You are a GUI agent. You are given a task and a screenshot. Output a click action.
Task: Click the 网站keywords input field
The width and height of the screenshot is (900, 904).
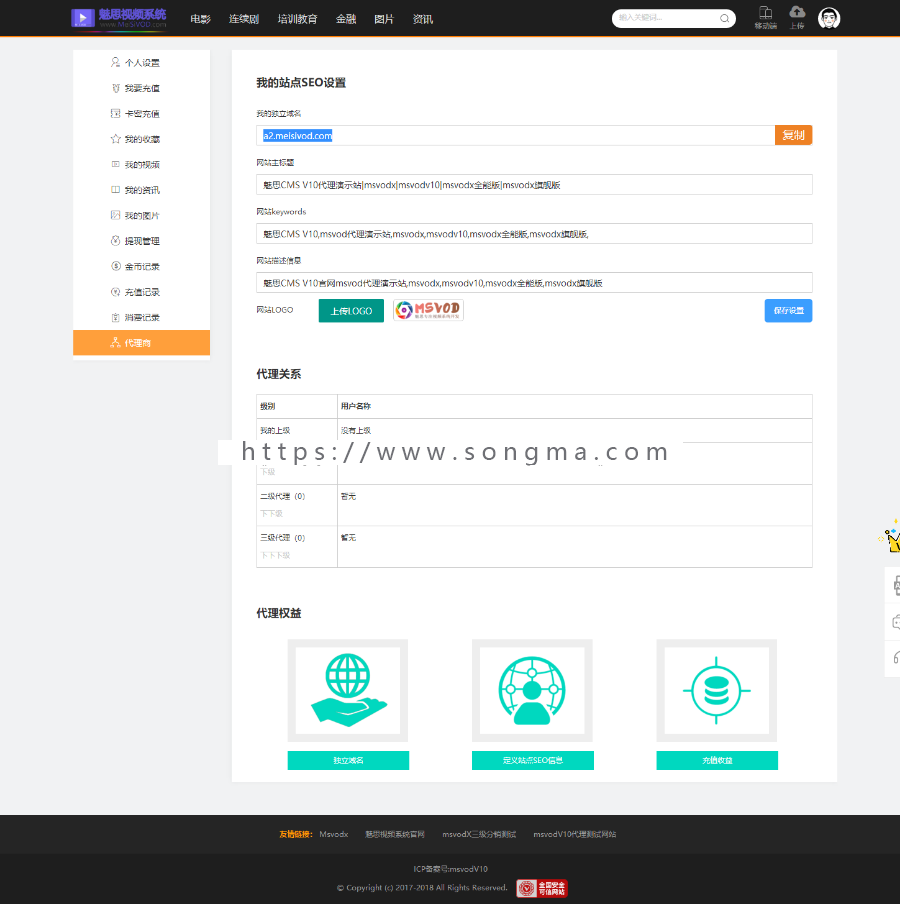pyautogui.click(x=534, y=233)
